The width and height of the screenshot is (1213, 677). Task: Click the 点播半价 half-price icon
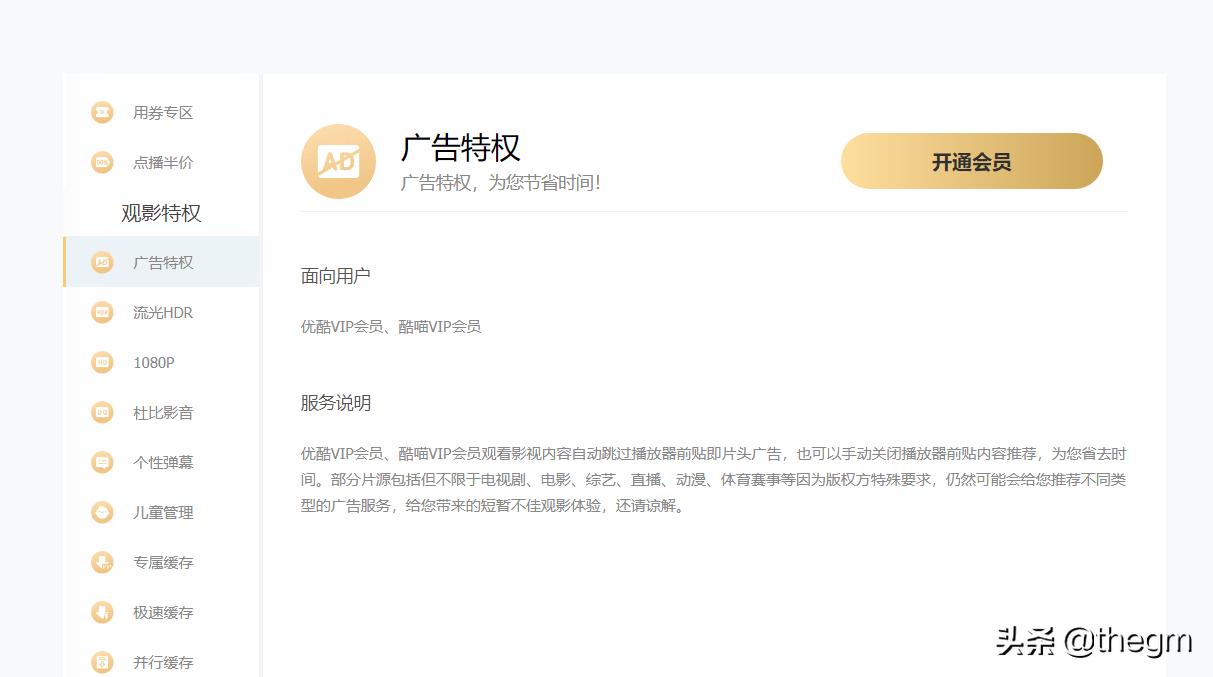[x=102, y=162]
